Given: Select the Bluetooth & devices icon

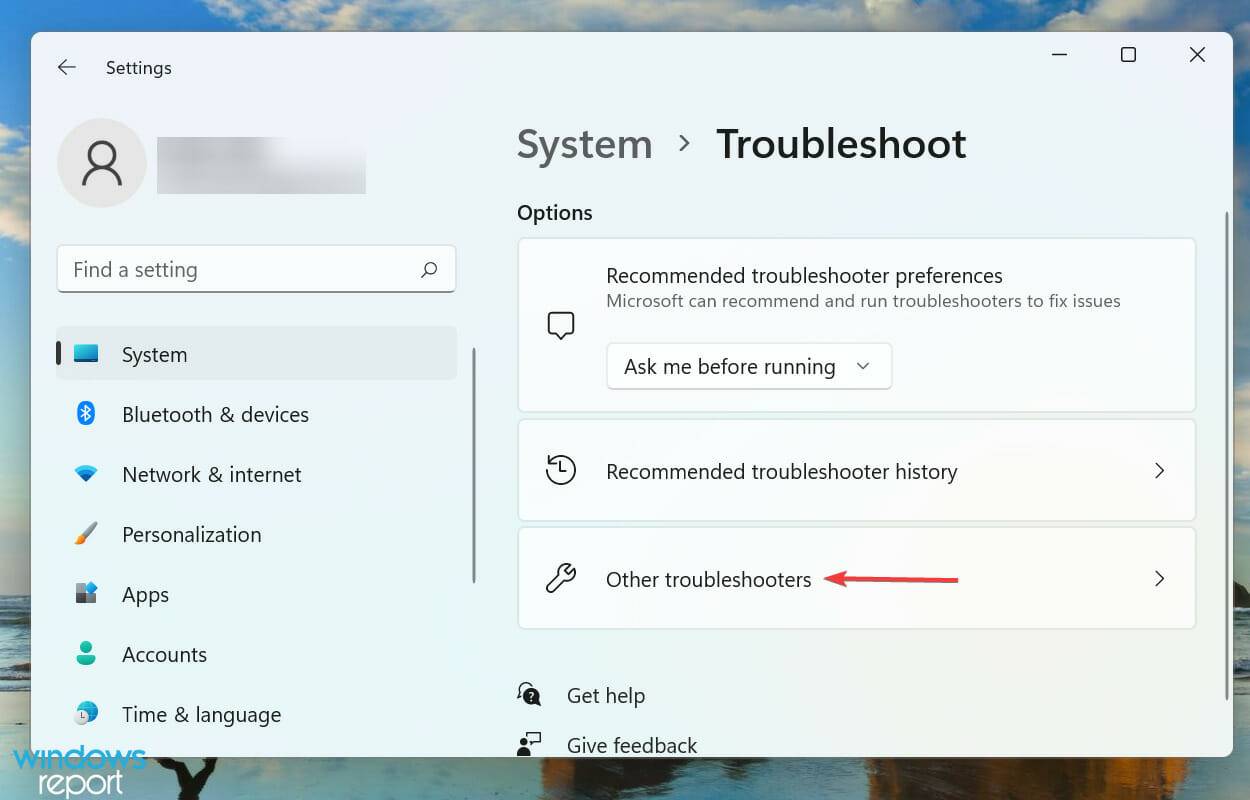Looking at the screenshot, I should tap(86, 414).
